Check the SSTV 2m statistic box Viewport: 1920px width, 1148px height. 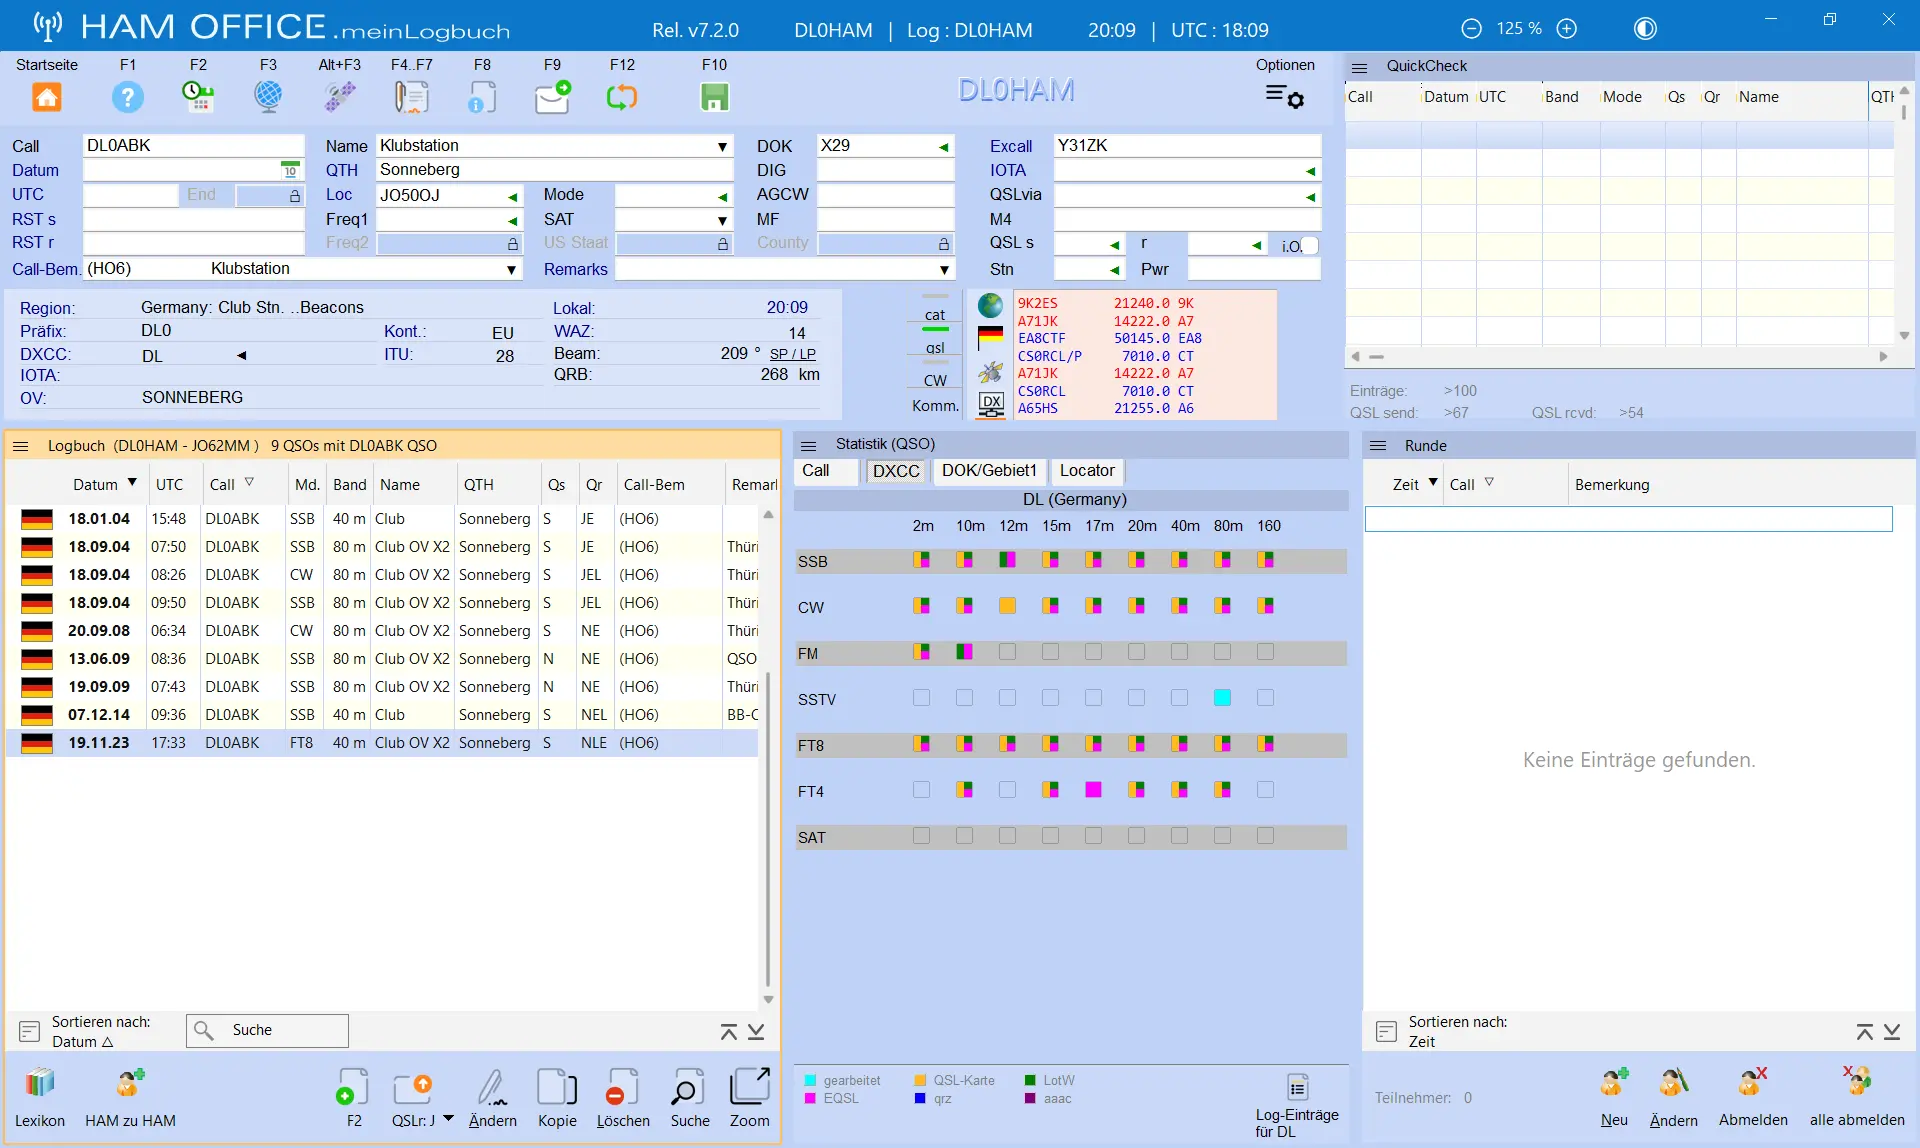point(921,698)
